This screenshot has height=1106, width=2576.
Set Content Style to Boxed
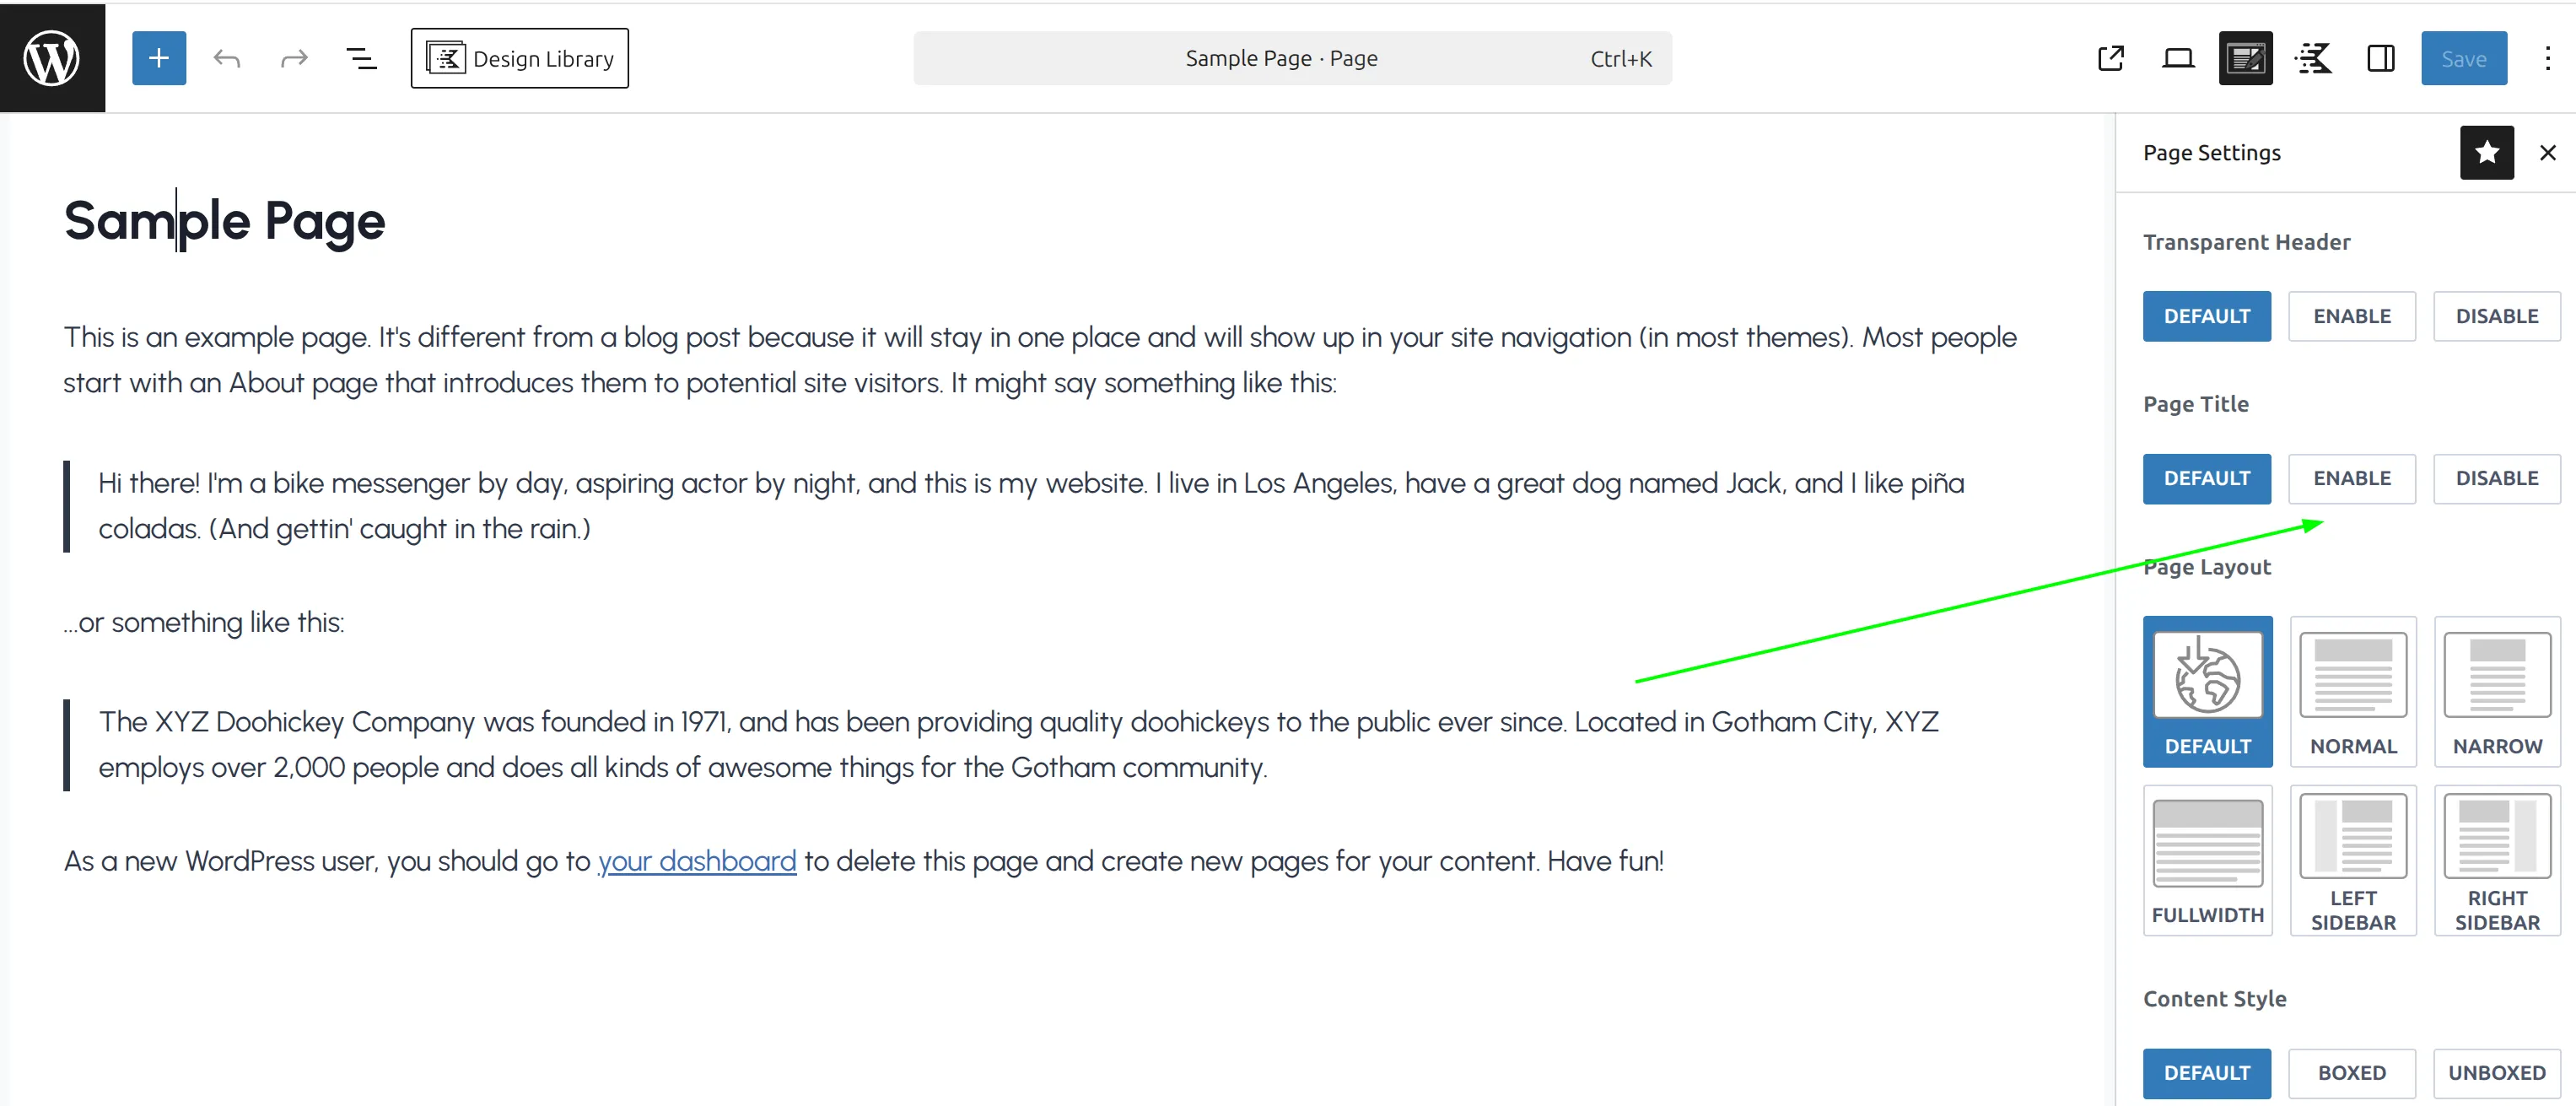click(x=2352, y=1072)
